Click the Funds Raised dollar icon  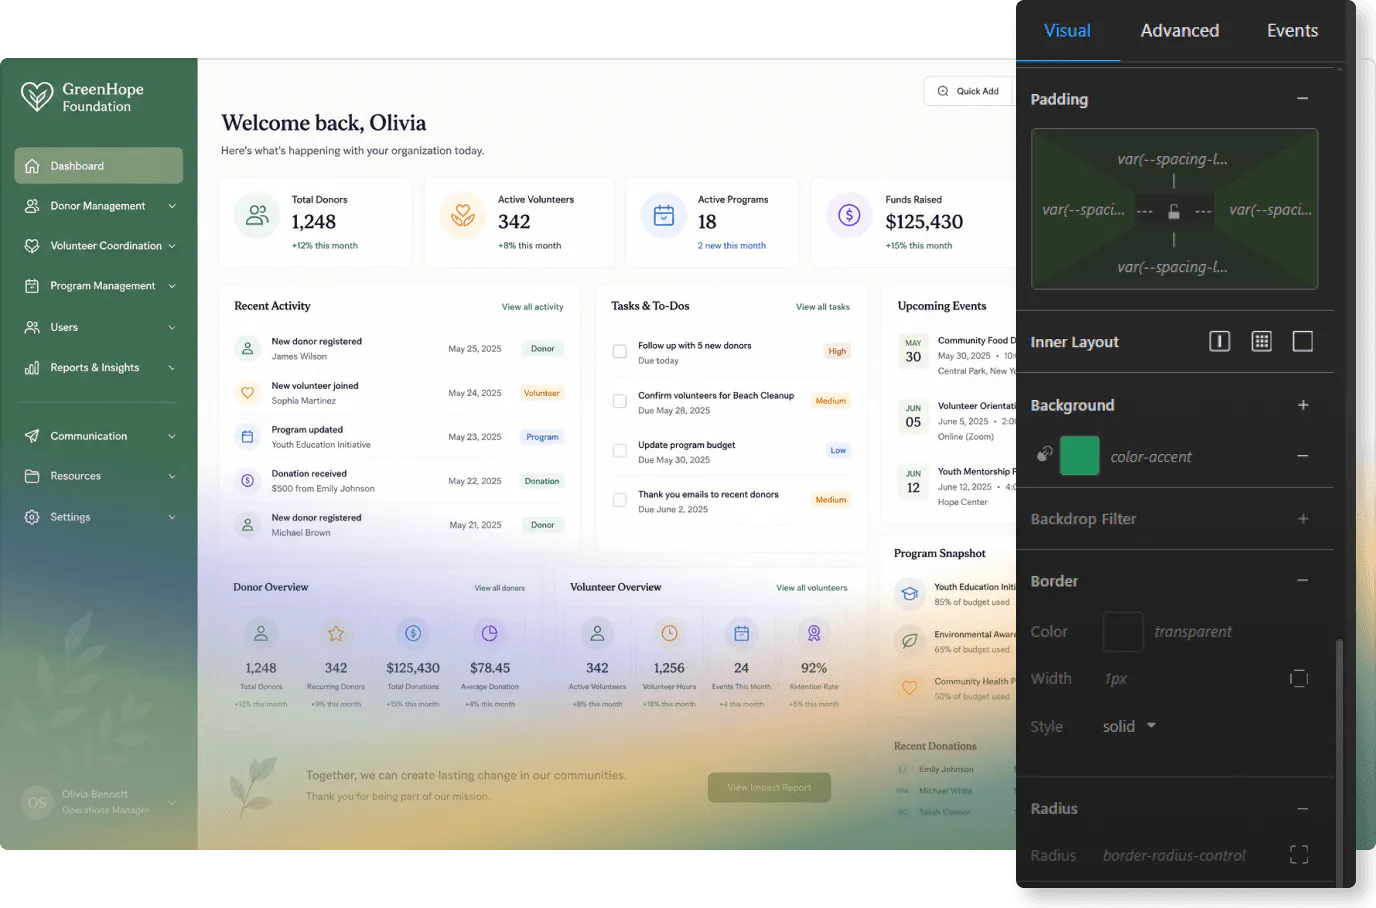[x=849, y=214]
